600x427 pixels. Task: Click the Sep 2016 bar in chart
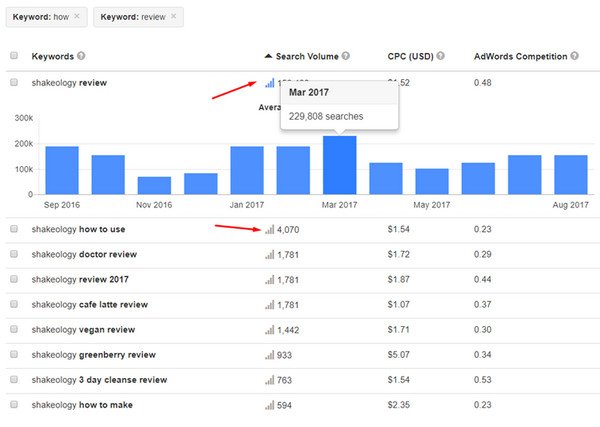point(62,170)
